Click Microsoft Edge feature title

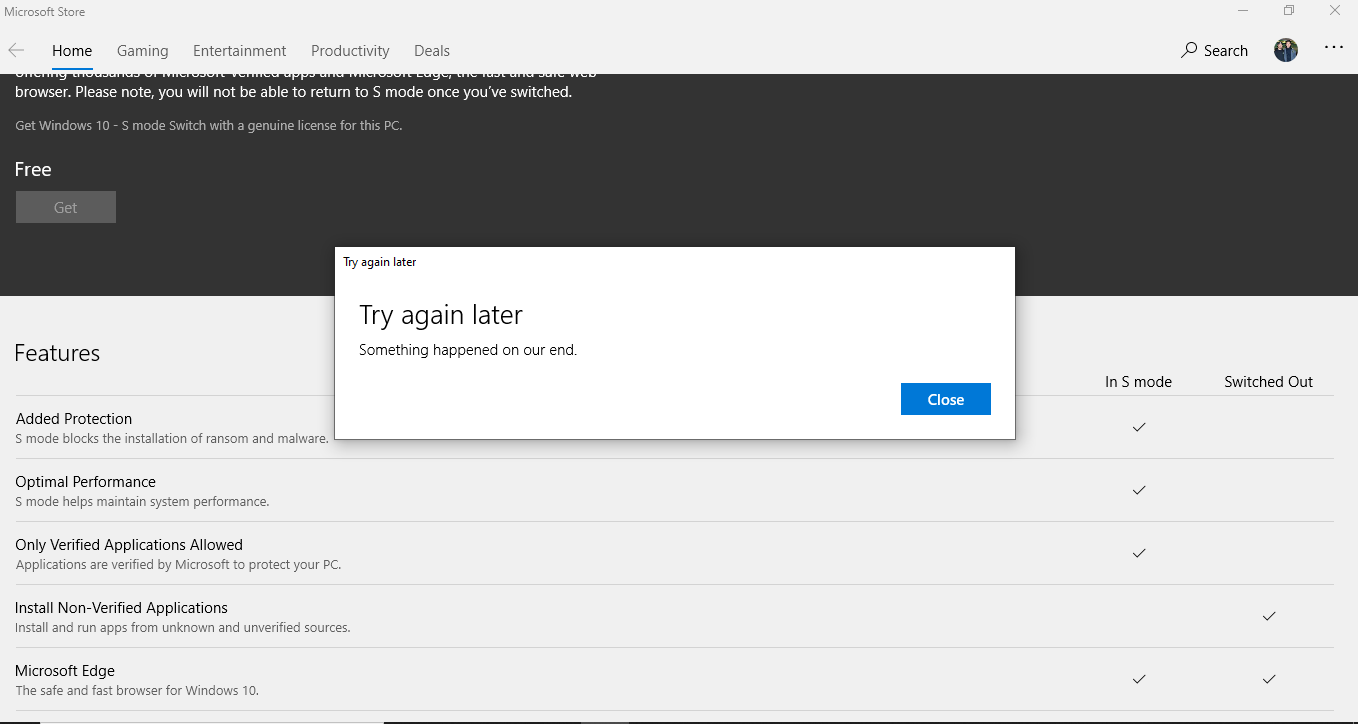65,671
